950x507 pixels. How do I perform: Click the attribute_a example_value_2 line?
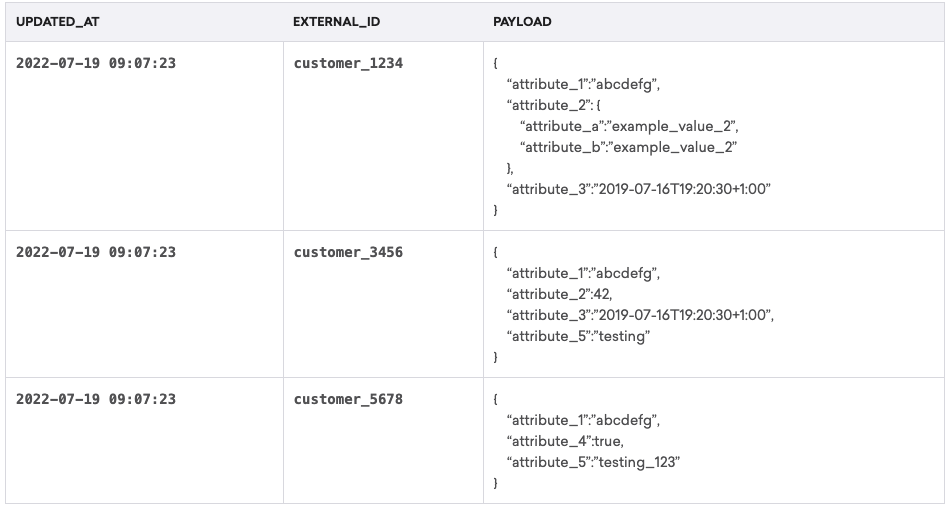coord(629,126)
